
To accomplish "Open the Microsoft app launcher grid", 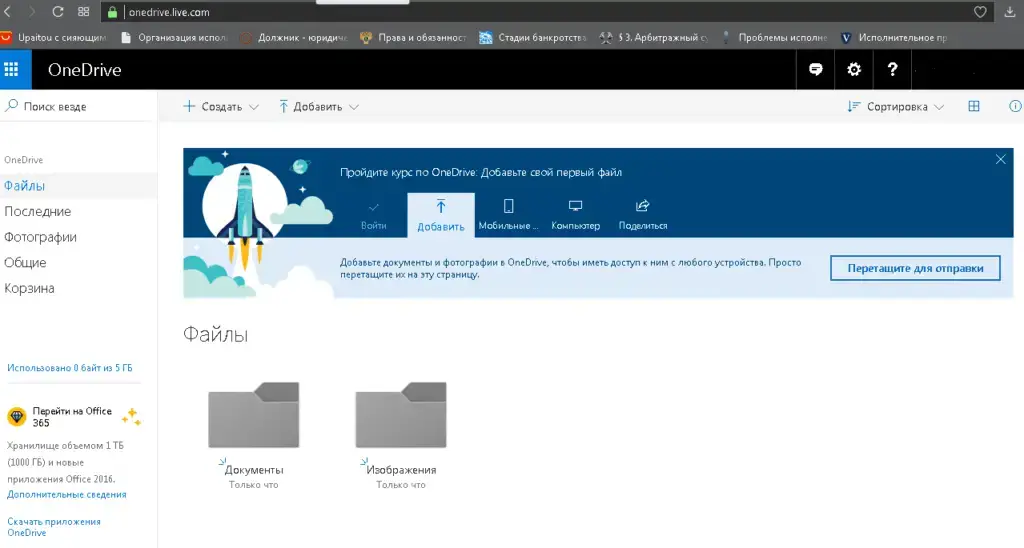I will click(12, 70).
